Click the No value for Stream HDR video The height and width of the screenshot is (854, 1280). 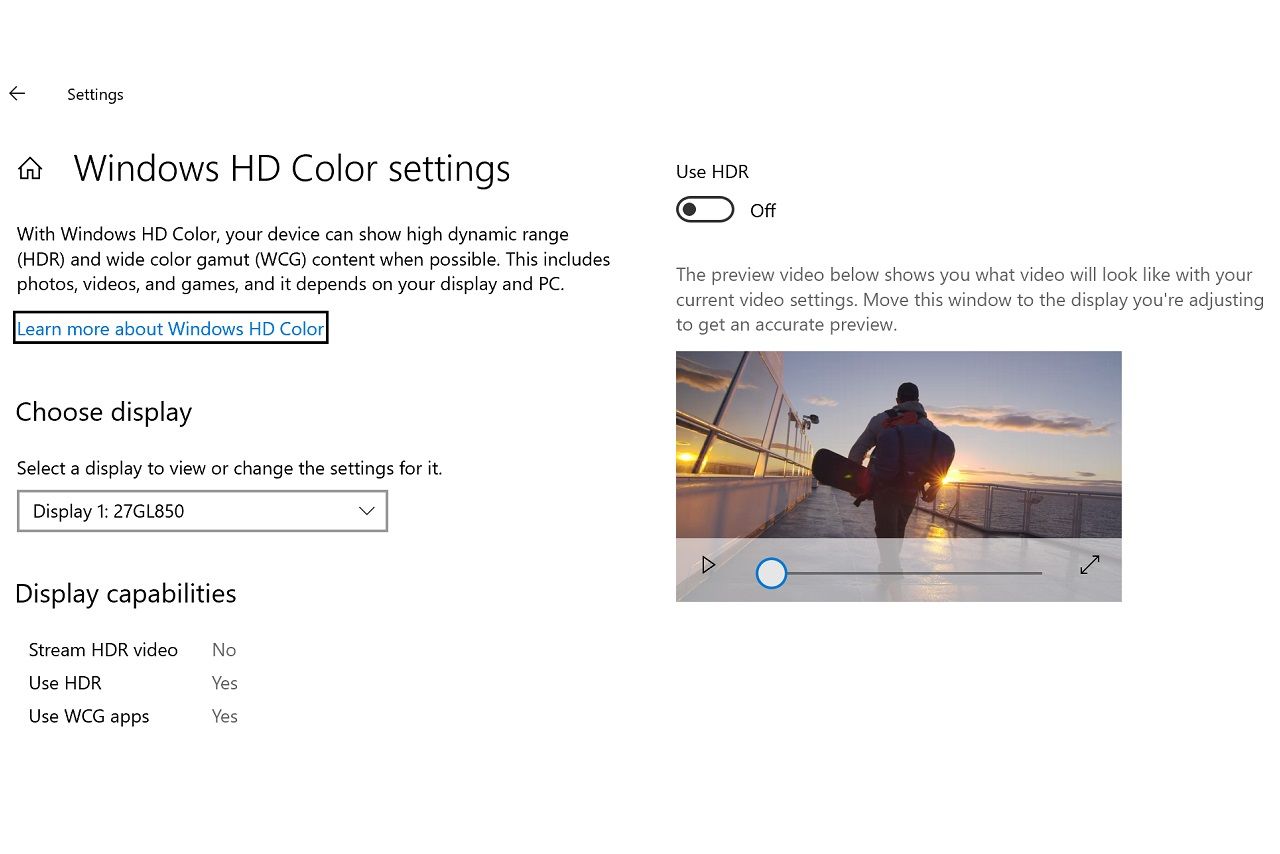(224, 650)
